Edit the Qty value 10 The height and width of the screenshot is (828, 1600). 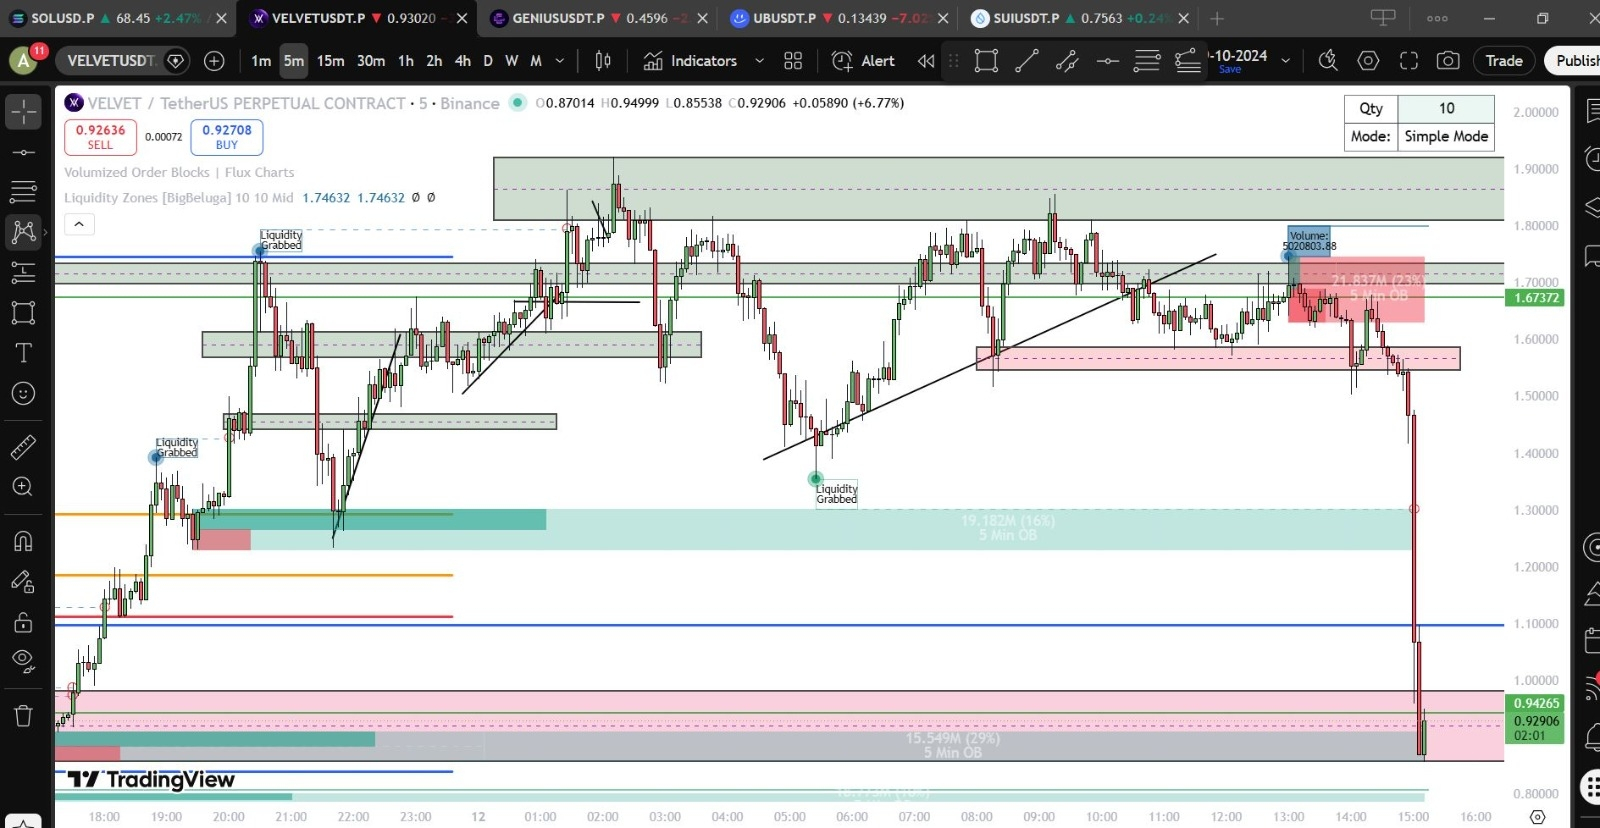click(x=1446, y=108)
